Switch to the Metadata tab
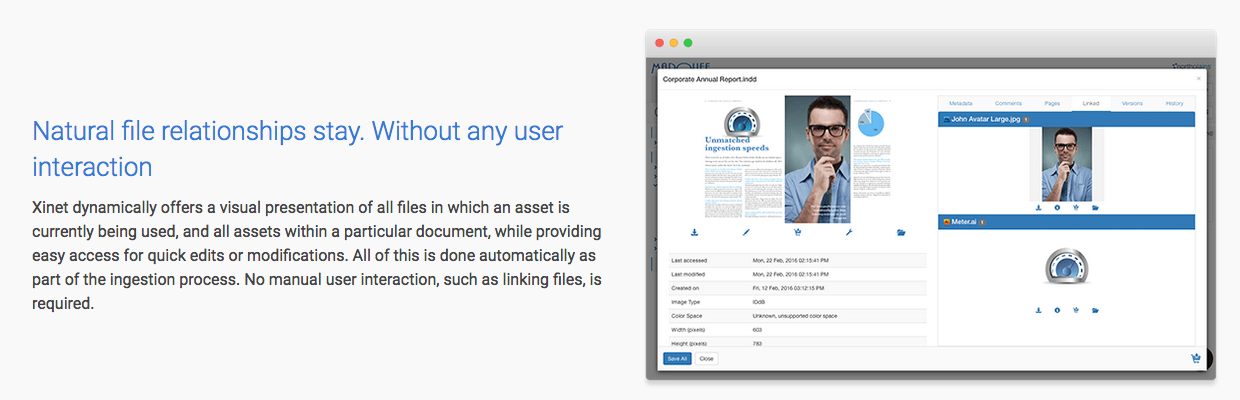Viewport: 1240px width, 400px height. click(x=961, y=103)
